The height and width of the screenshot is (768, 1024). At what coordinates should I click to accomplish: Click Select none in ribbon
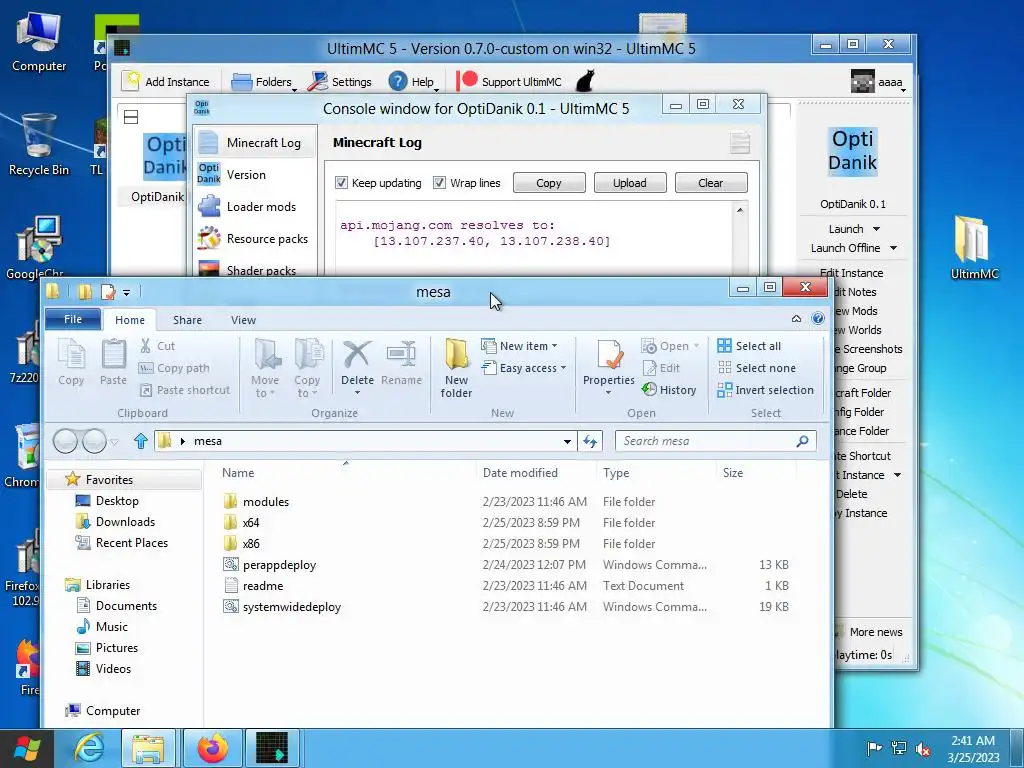[x=756, y=368]
